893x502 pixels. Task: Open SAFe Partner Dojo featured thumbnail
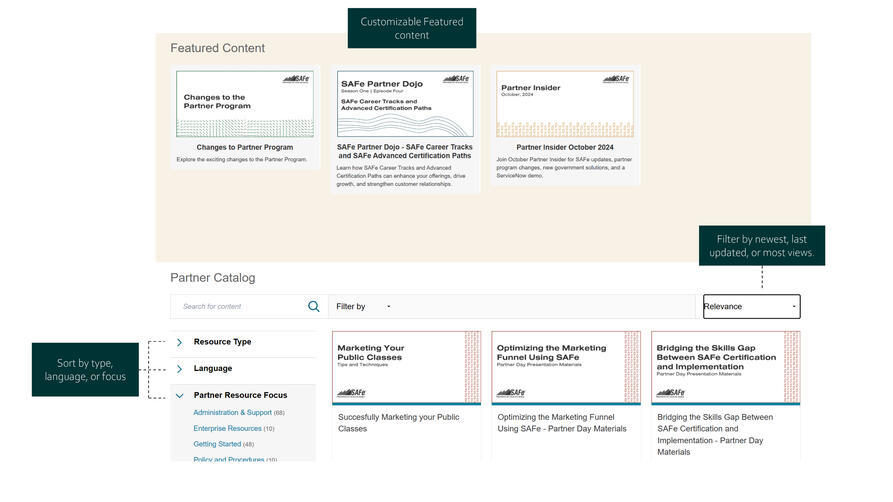(x=405, y=104)
